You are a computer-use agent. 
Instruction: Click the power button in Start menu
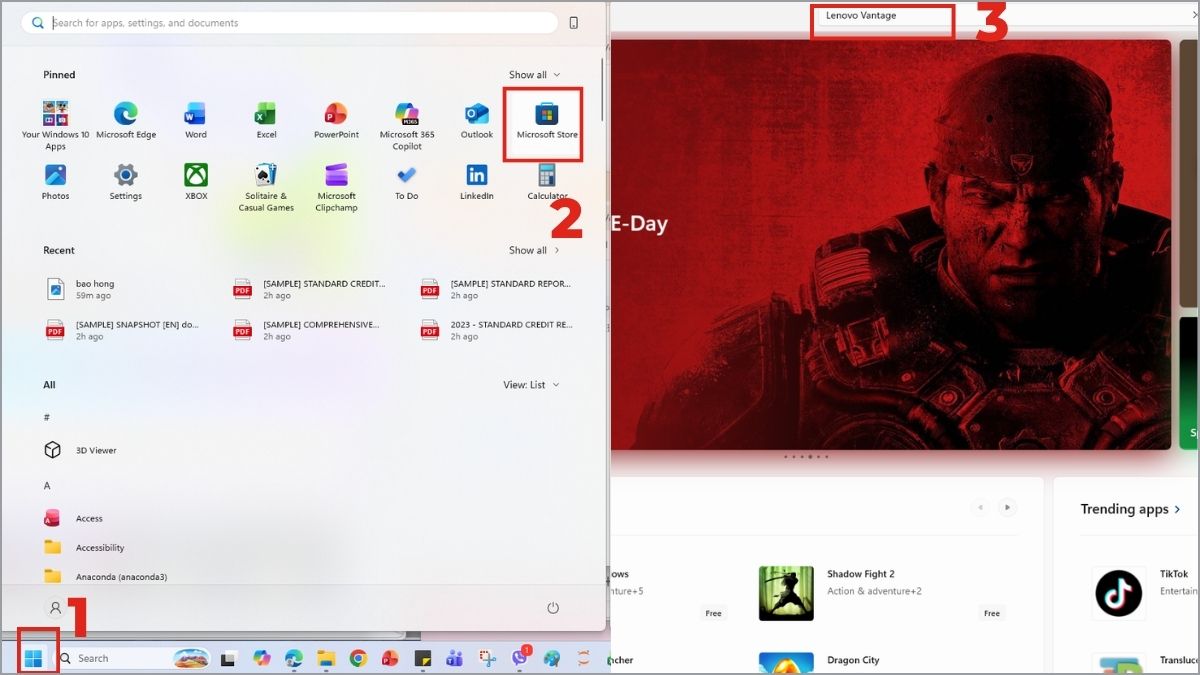552,608
